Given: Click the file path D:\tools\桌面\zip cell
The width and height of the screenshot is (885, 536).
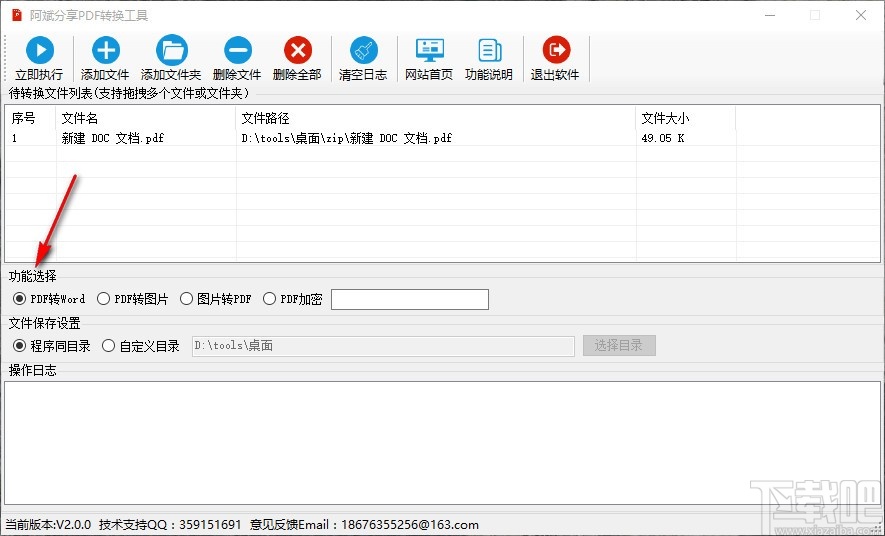Looking at the screenshot, I should (x=347, y=138).
